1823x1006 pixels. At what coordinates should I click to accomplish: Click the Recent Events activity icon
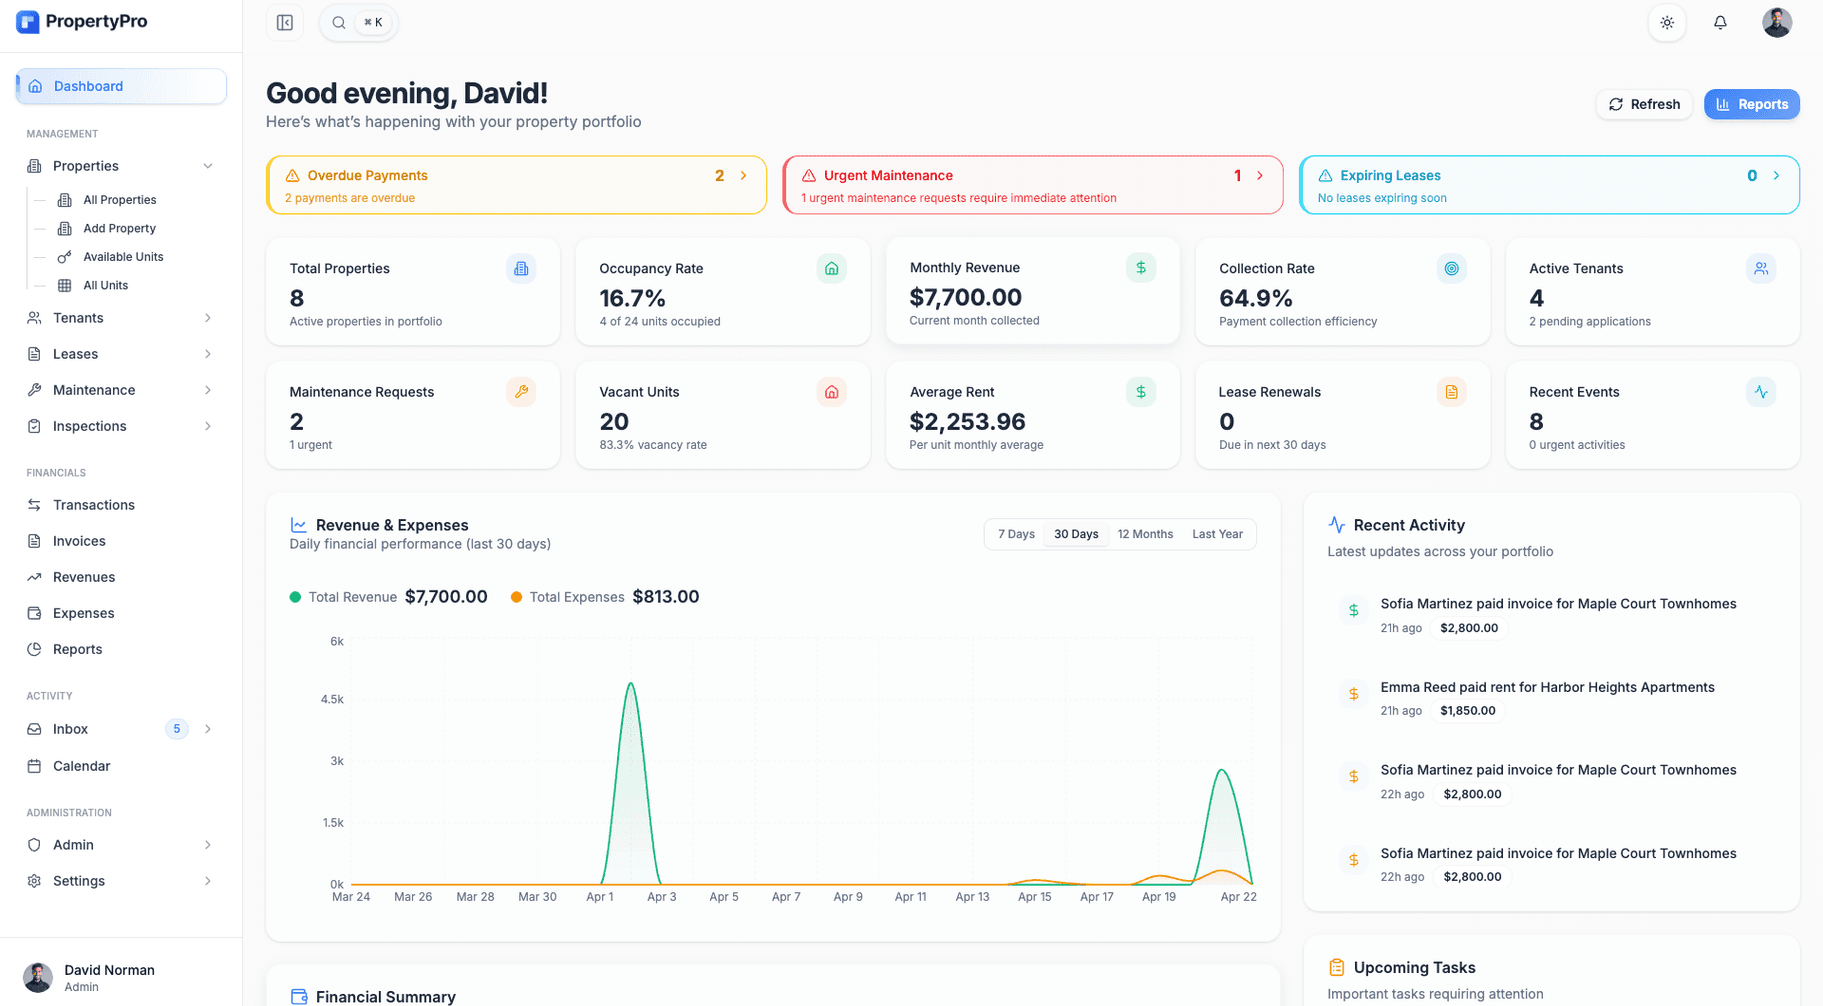1761,392
